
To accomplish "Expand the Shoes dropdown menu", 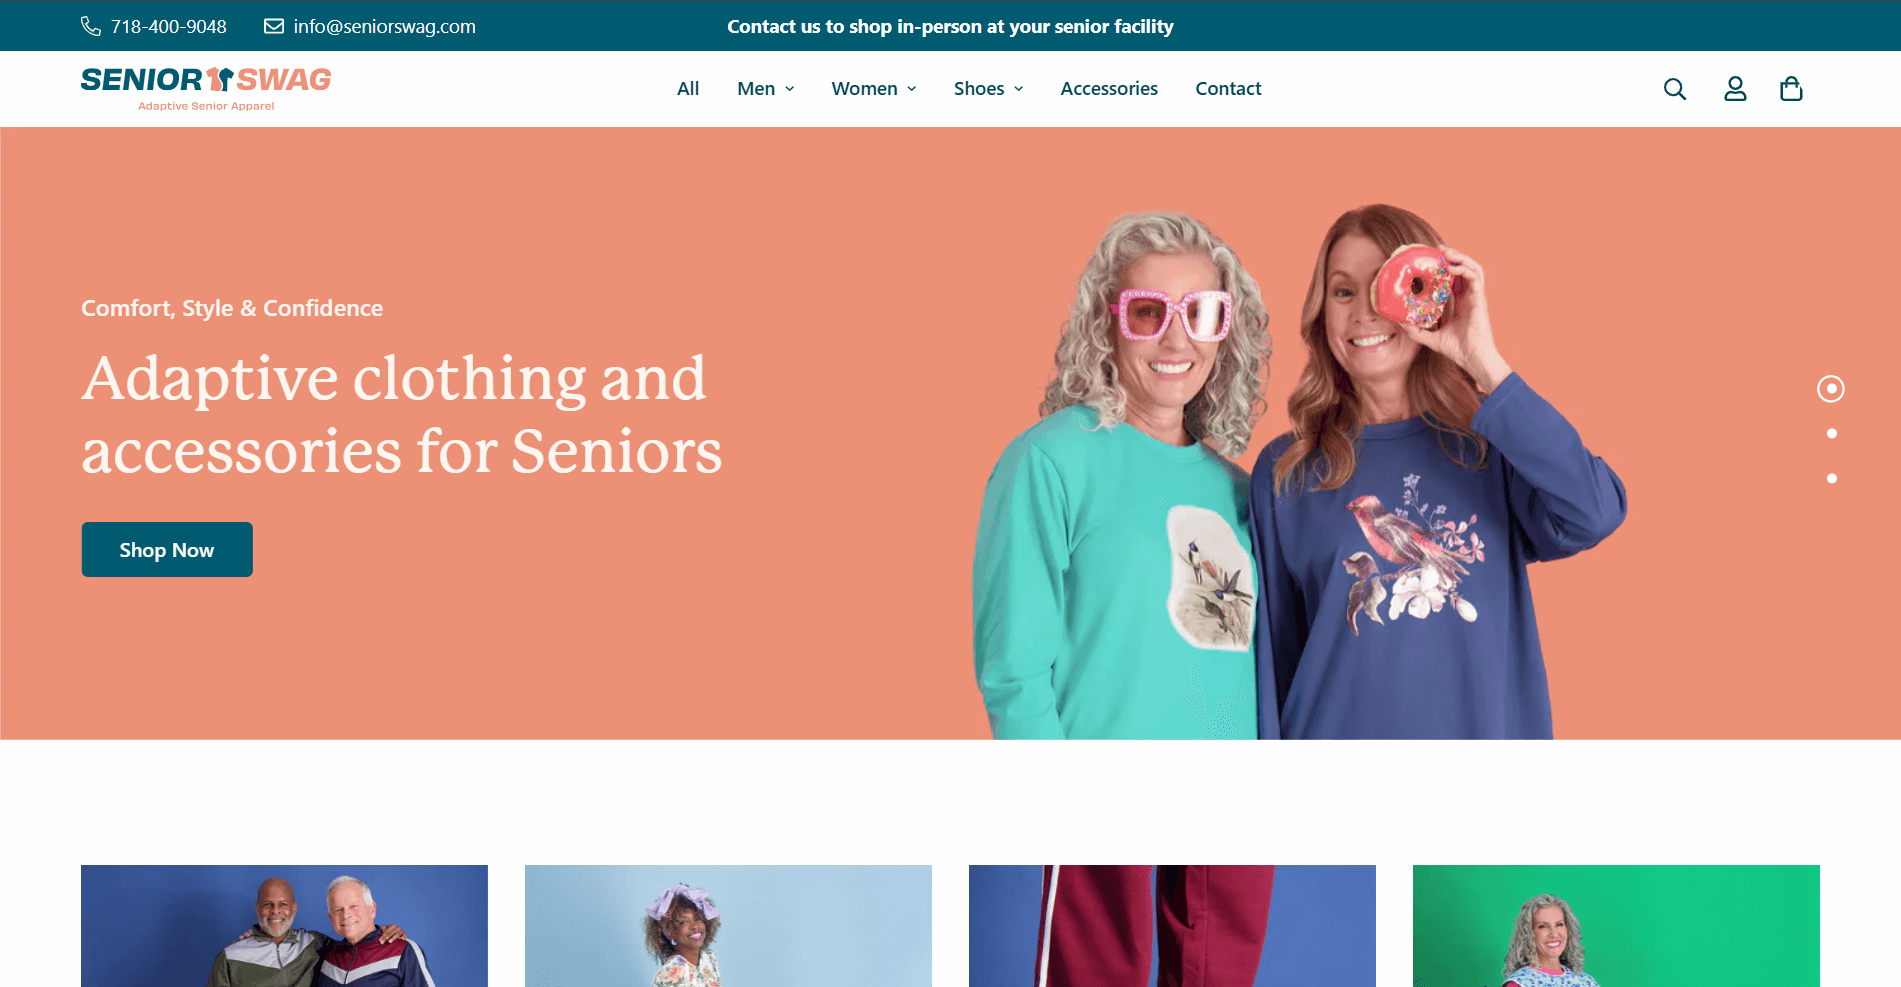I will [x=988, y=89].
